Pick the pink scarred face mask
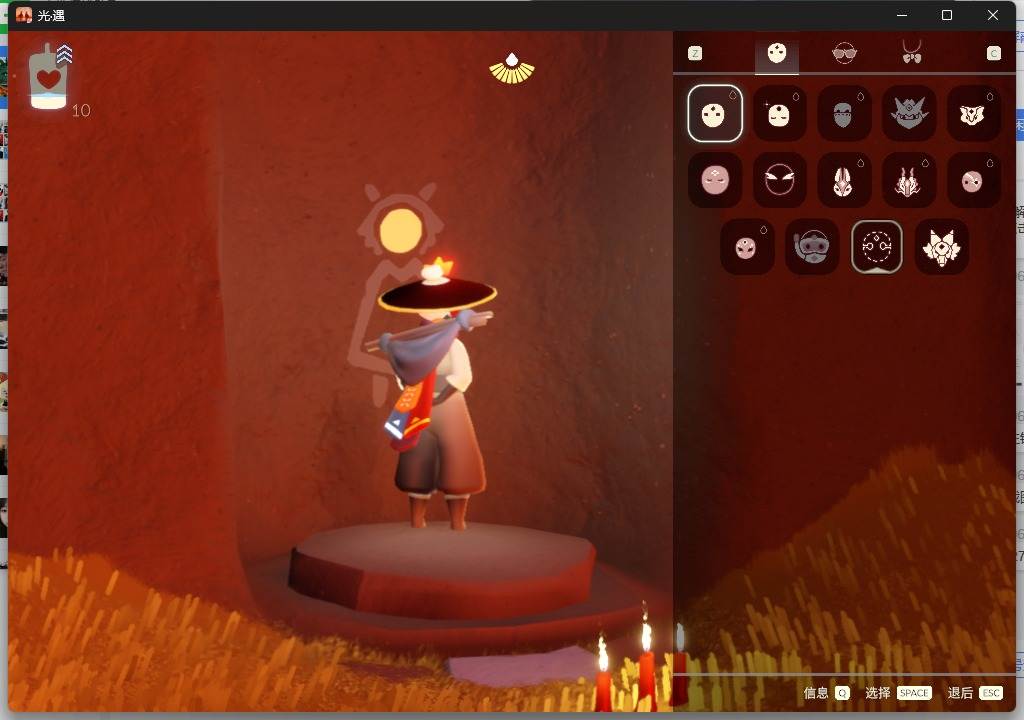 click(x=973, y=180)
